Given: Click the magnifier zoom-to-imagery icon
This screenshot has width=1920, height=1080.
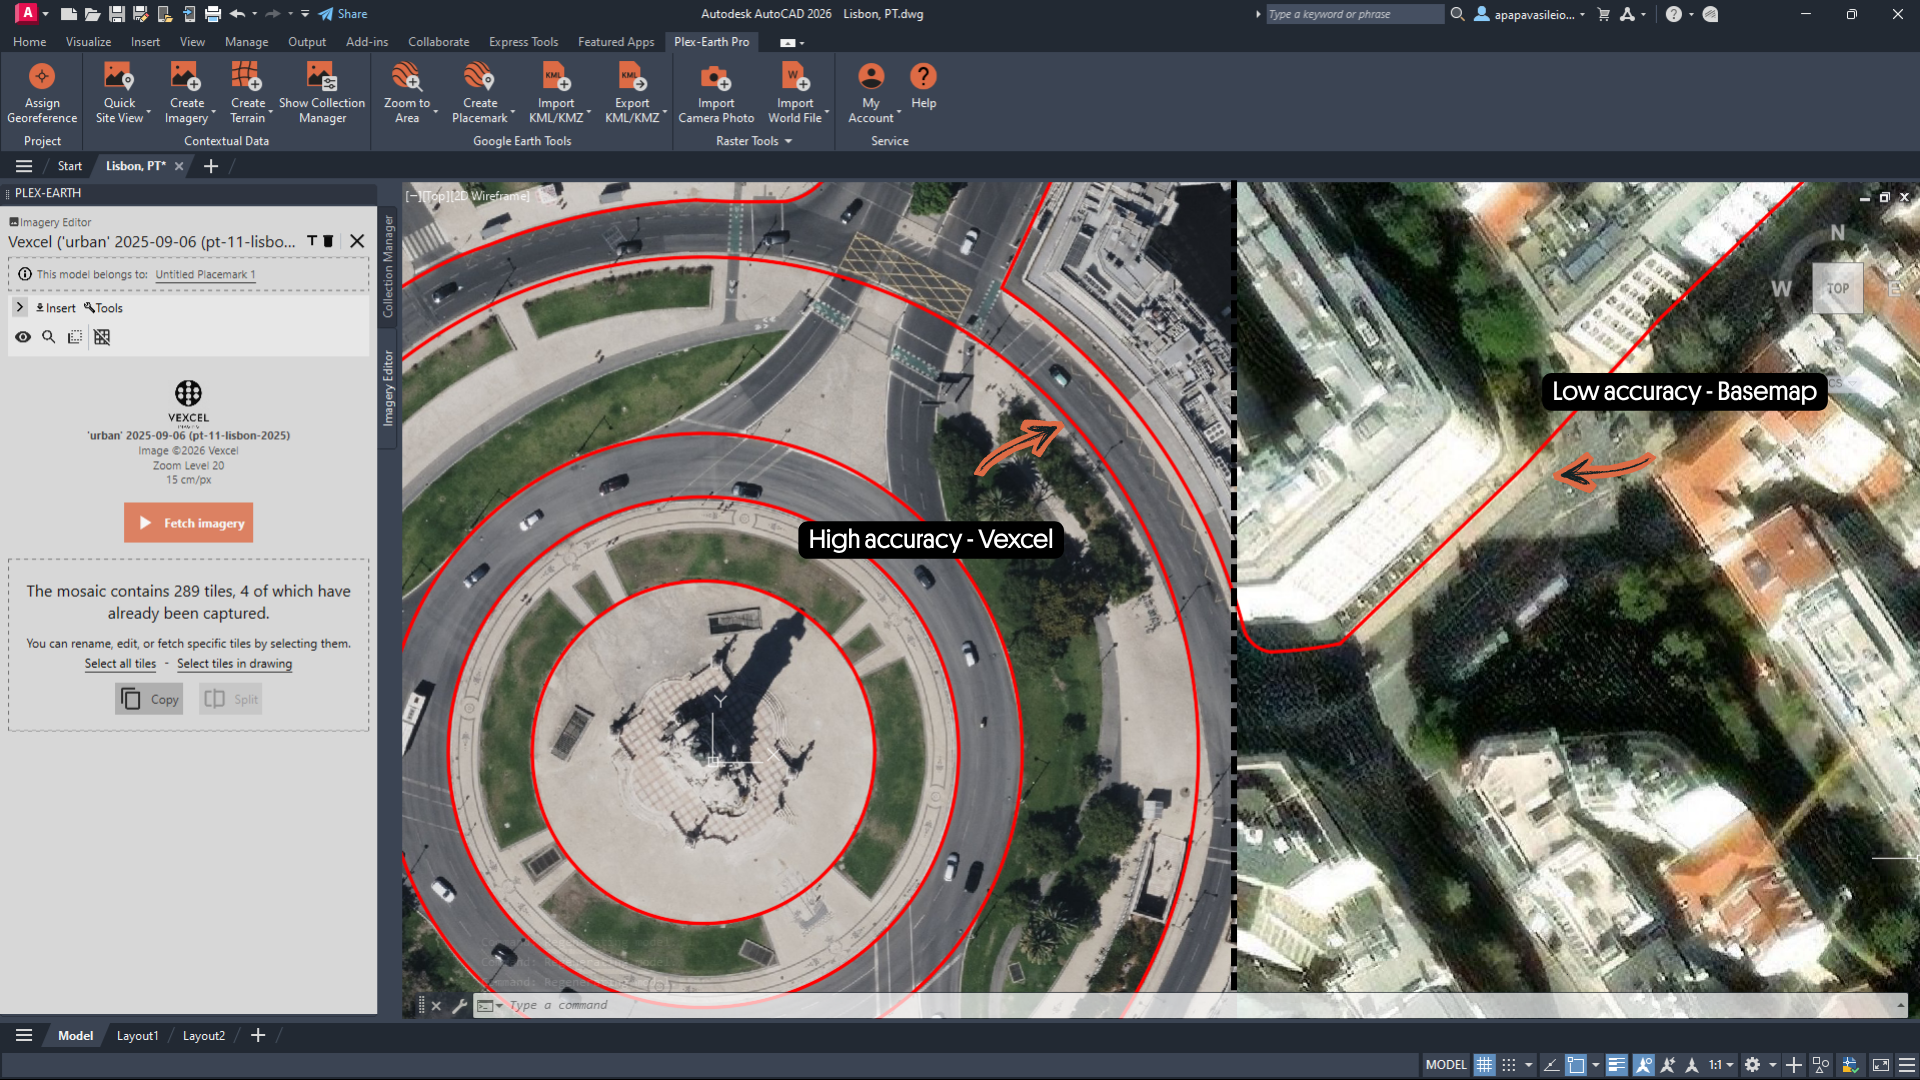Looking at the screenshot, I should (48, 337).
